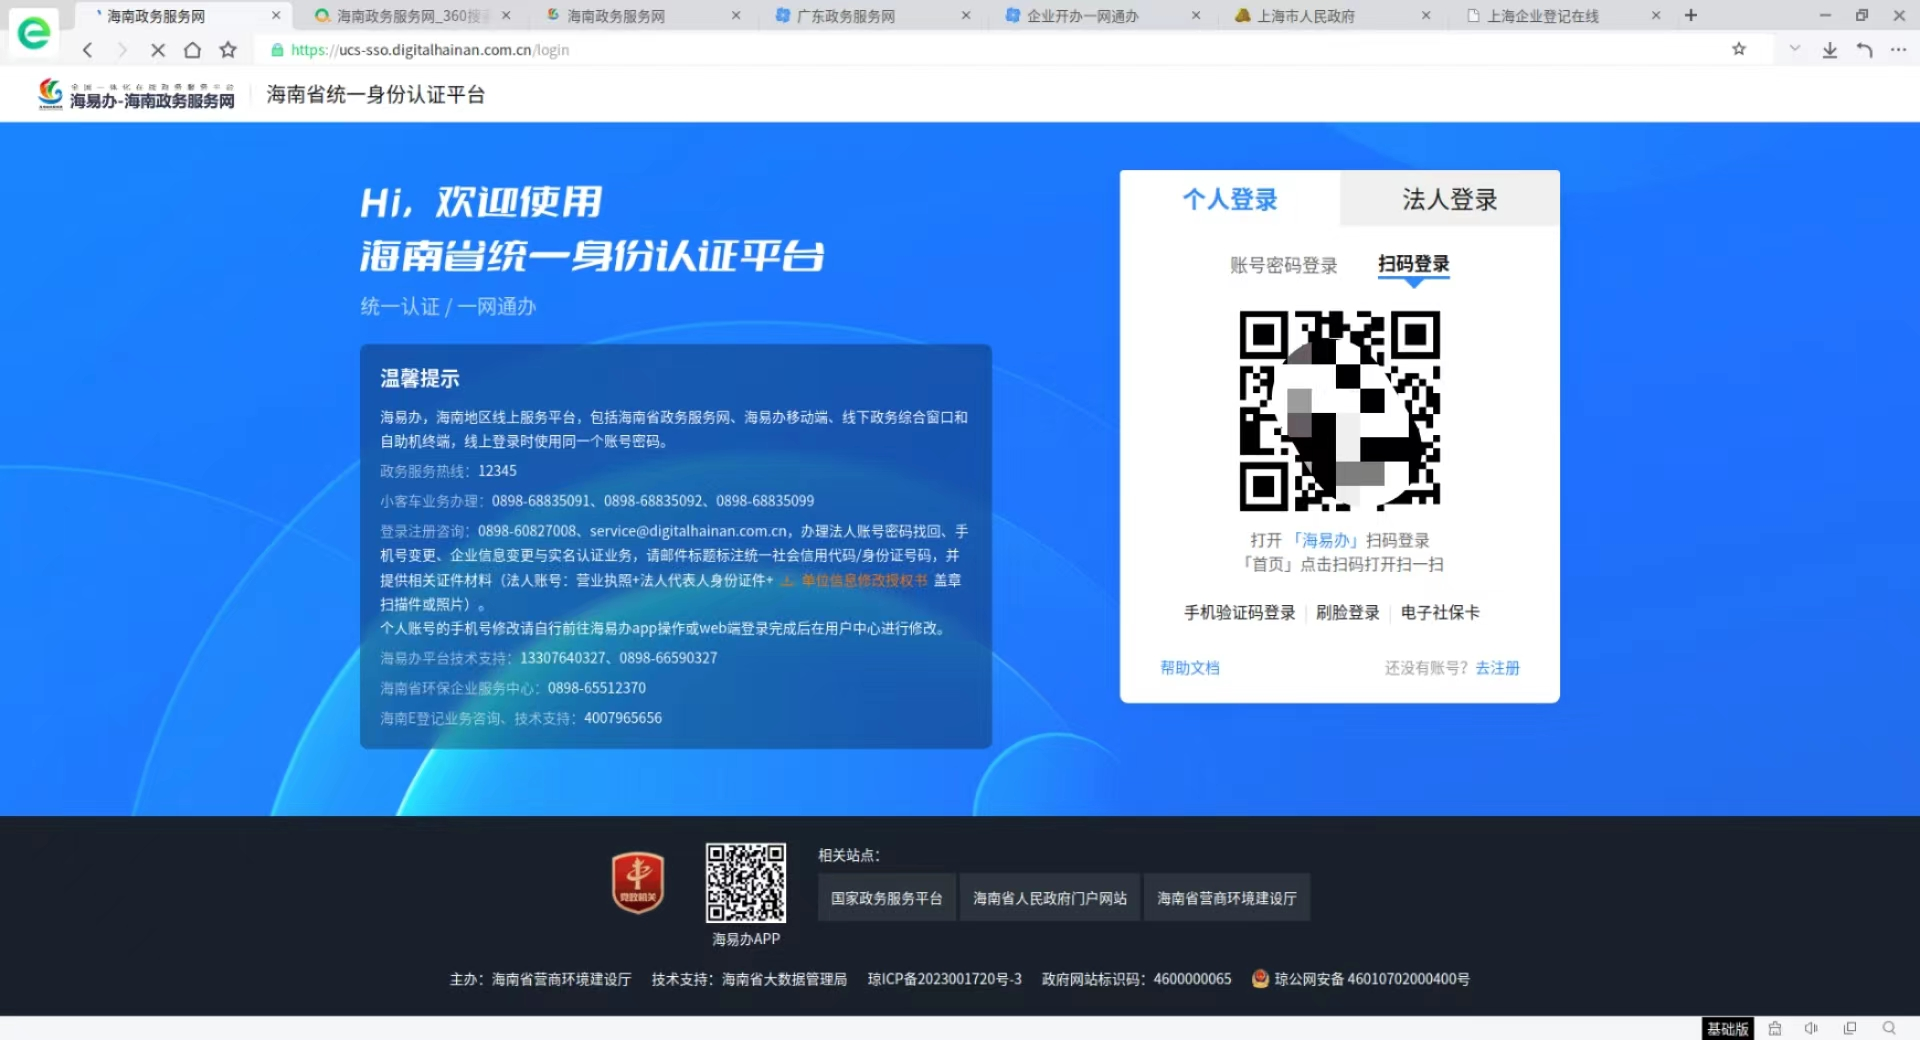Image resolution: width=1920 pixels, height=1040 pixels.
Task: Click the browser back arrow icon
Action: click(88, 50)
